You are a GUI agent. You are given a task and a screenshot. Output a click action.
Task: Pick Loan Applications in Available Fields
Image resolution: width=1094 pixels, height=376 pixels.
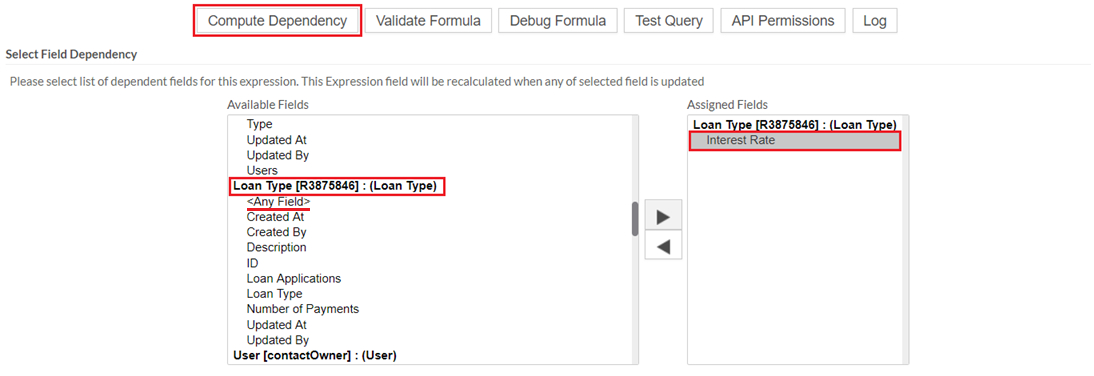pyautogui.click(x=294, y=278)
